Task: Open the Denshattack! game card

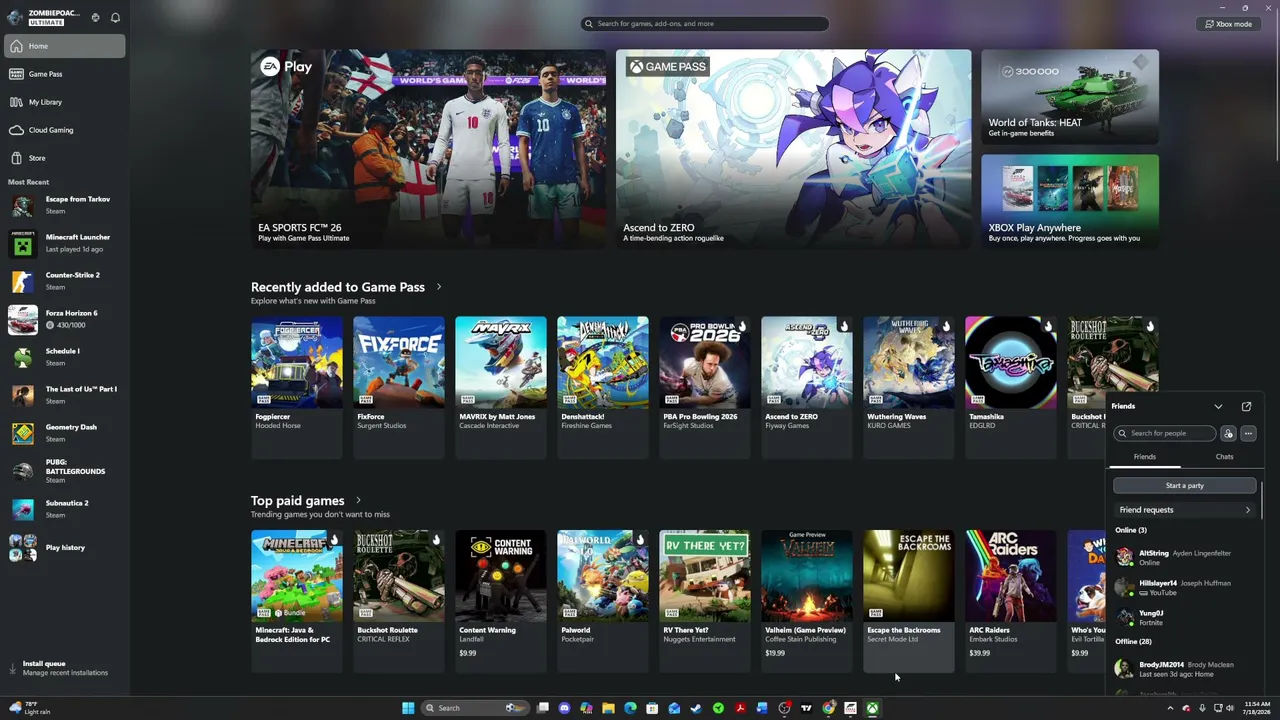Action: (603, 387)
